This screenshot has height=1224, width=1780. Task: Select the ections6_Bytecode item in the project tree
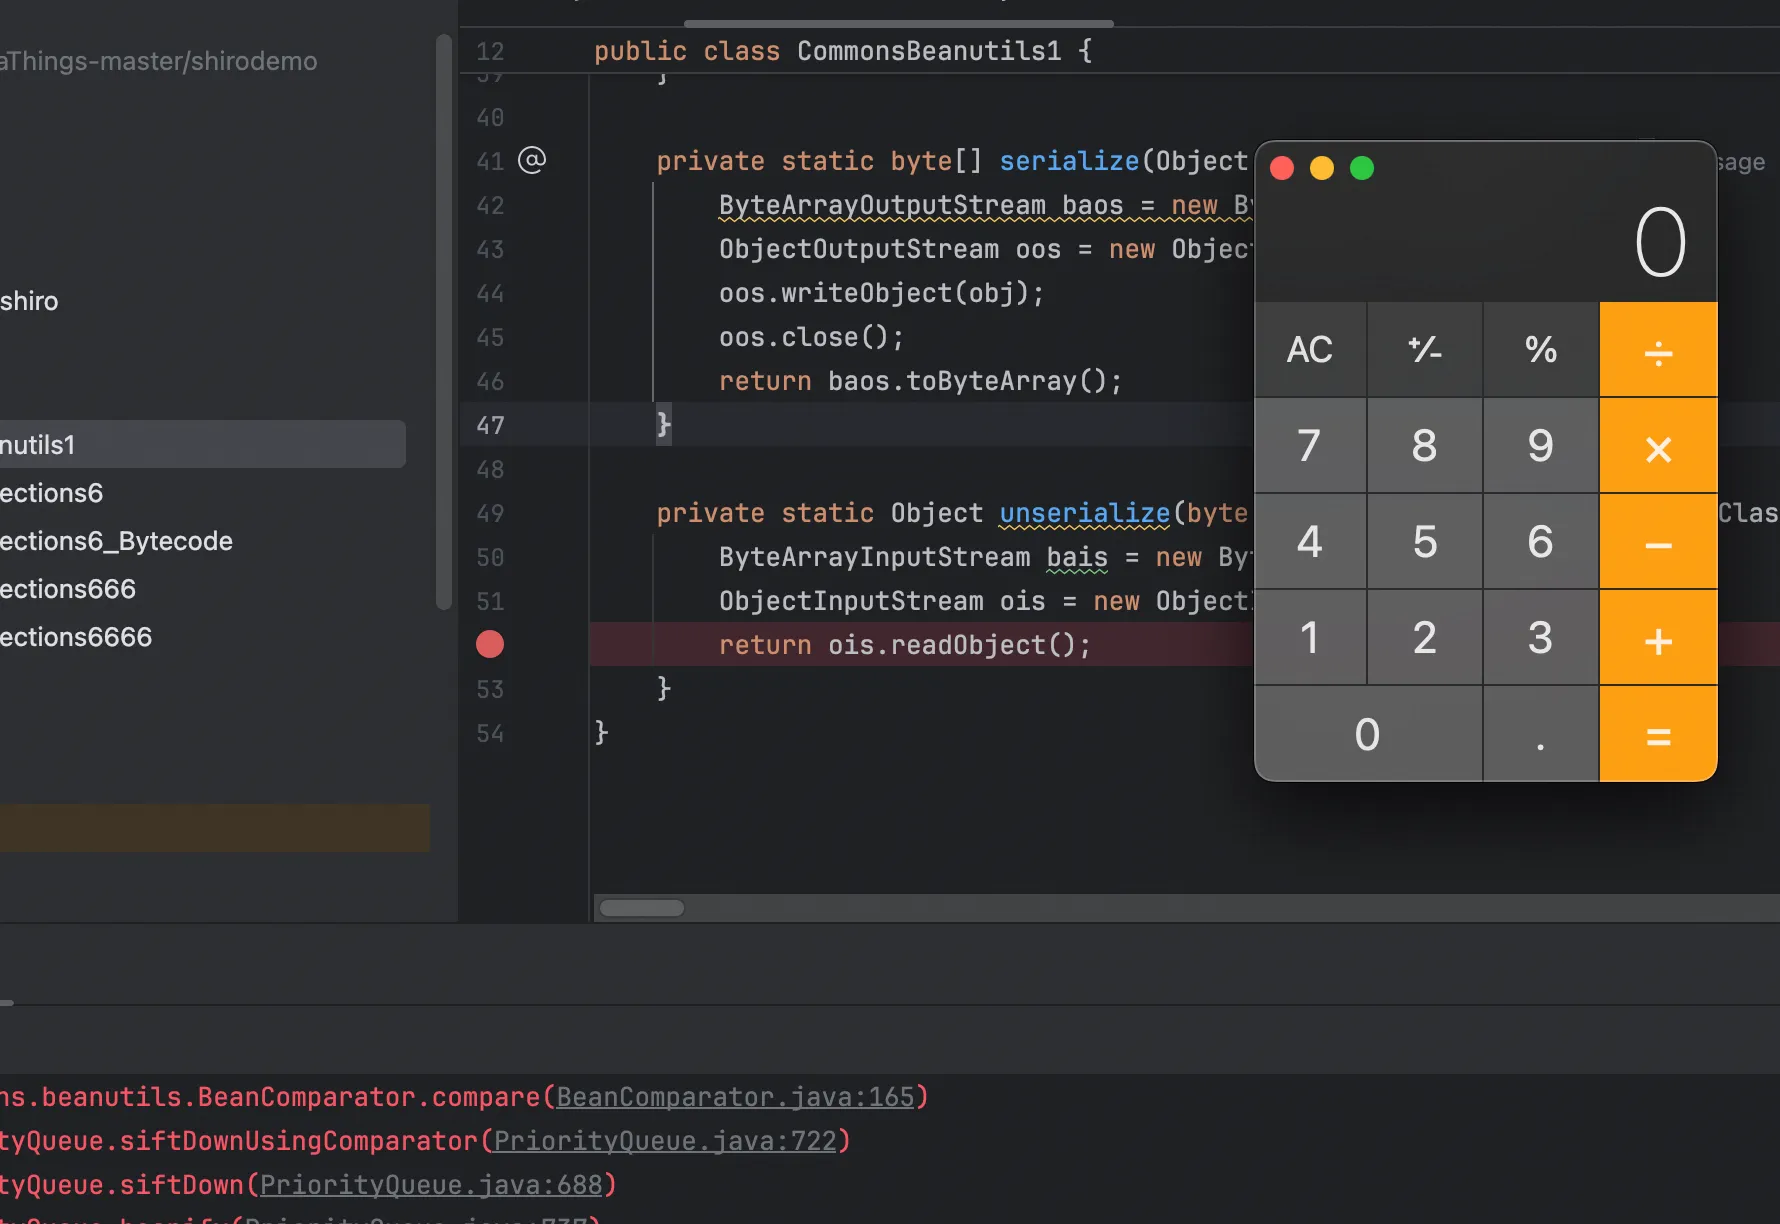116,541
